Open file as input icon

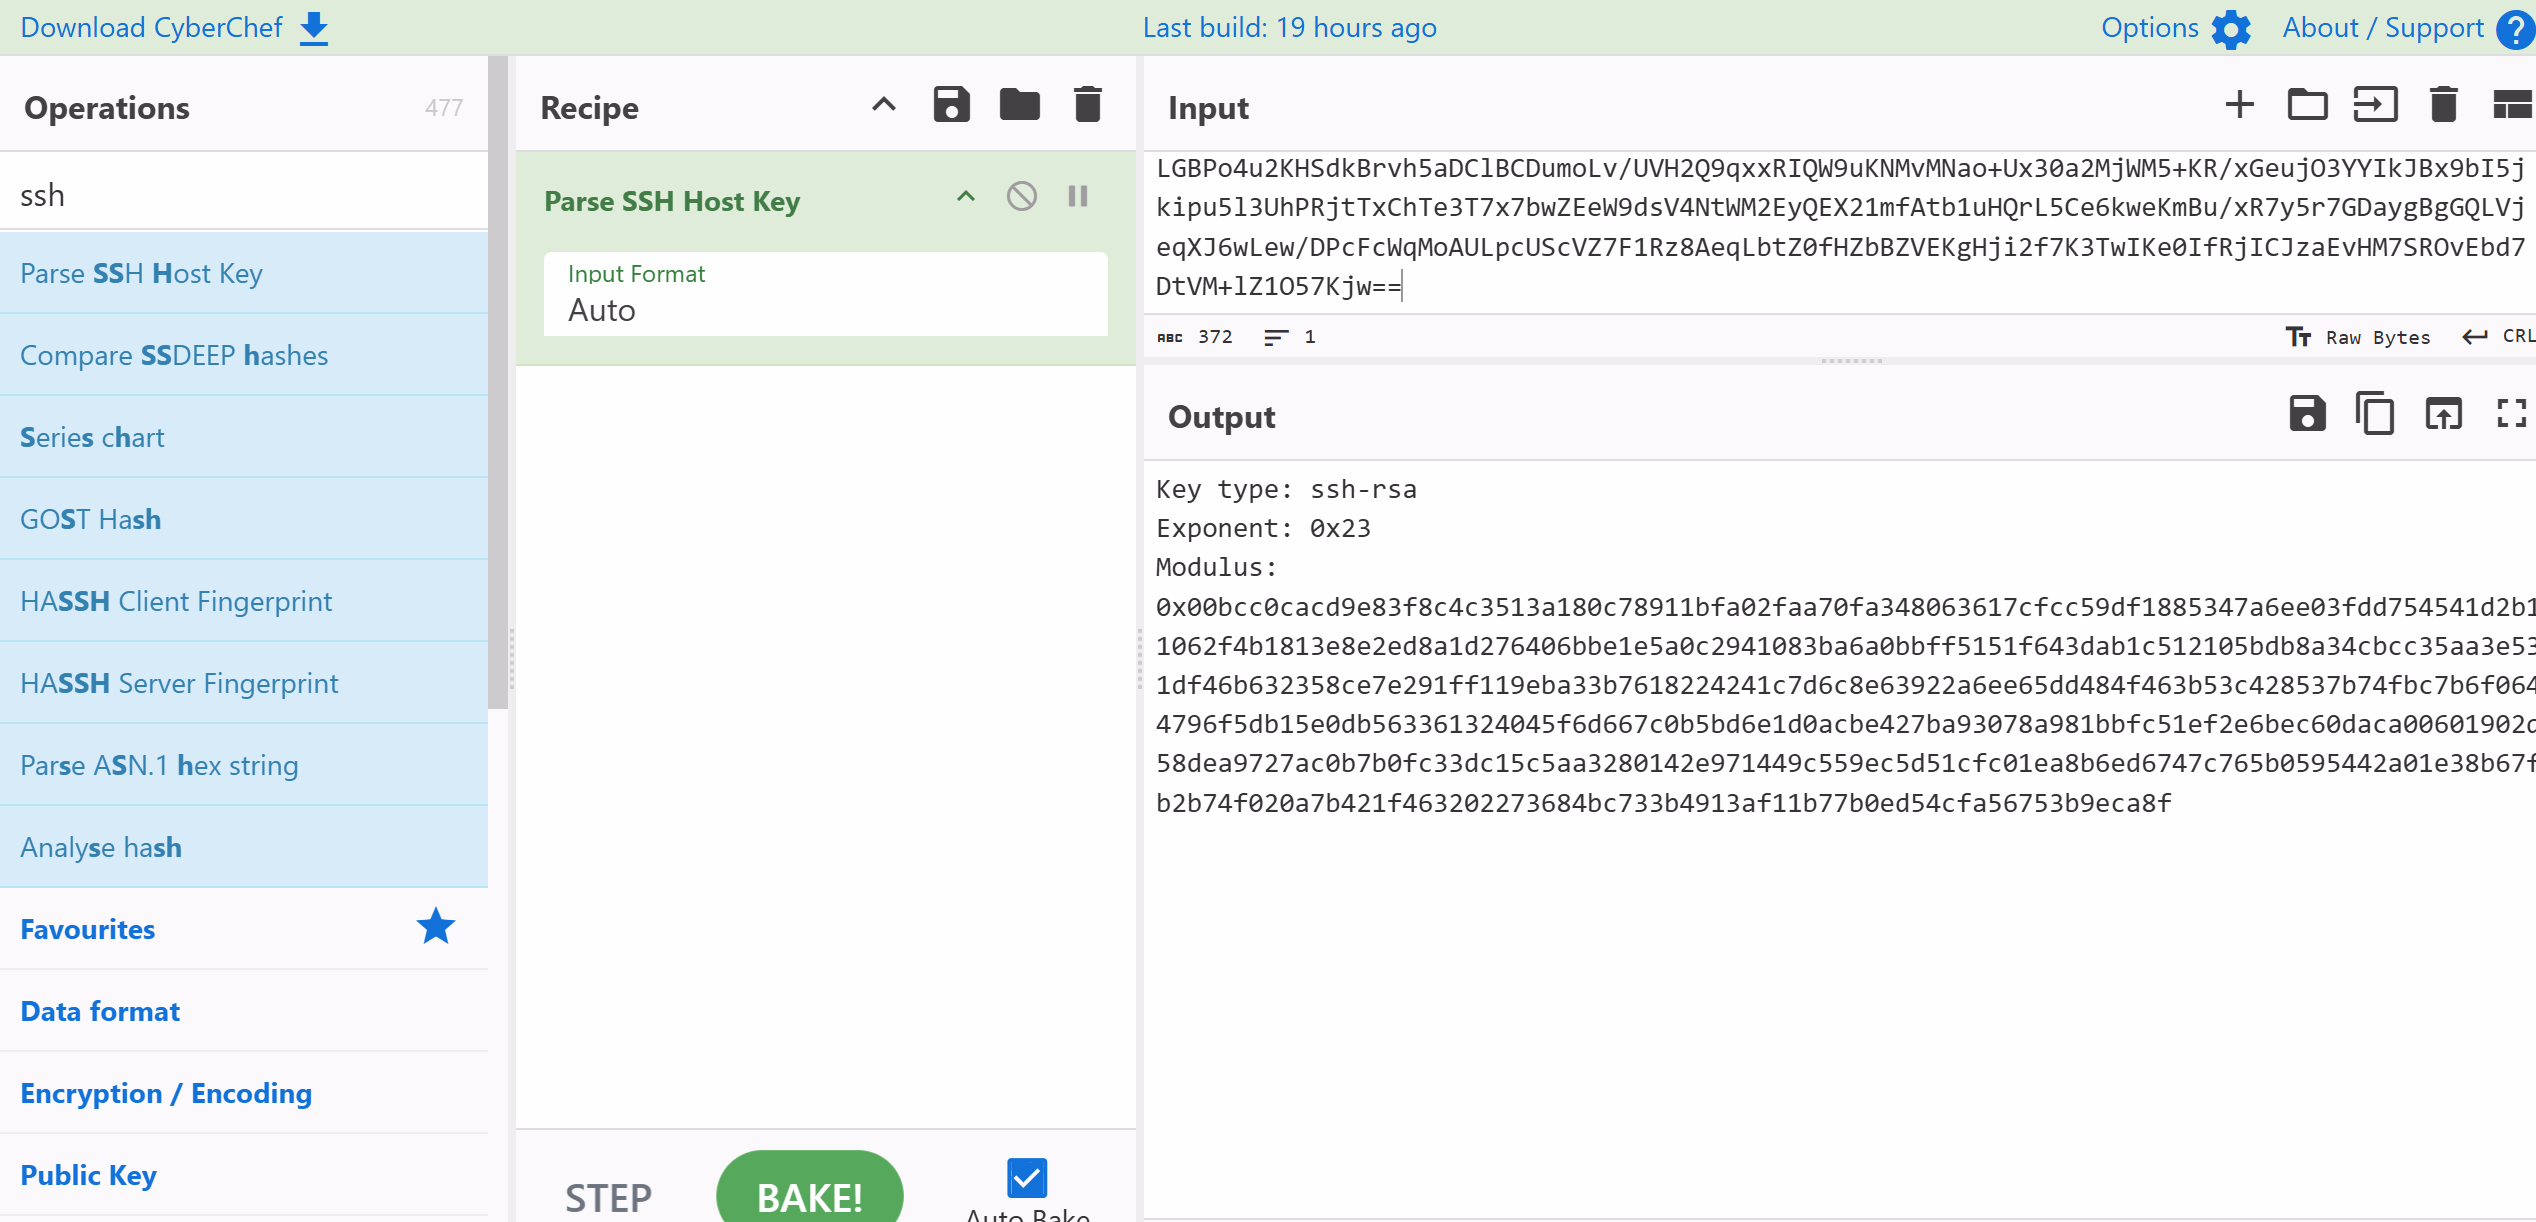click(x=2375, y=105)
